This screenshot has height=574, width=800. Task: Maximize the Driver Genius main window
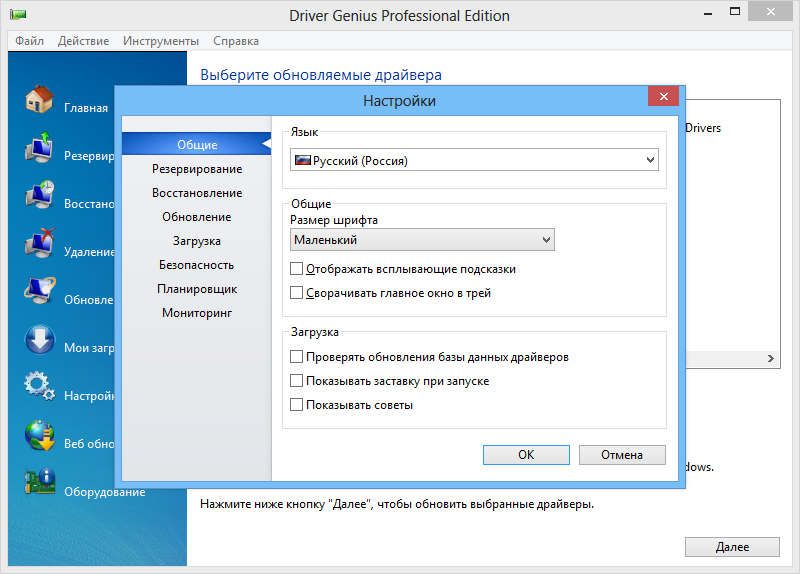click(x=735, y=12)
